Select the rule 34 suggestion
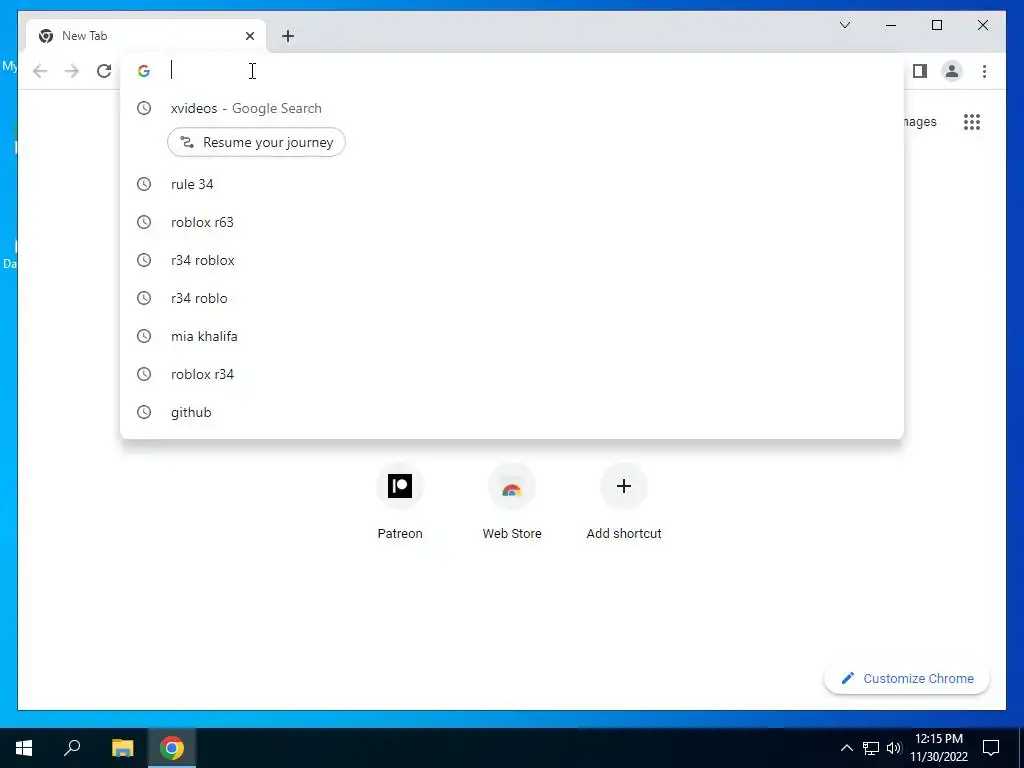The image size is (1024, 768). (x=512, y=184)
